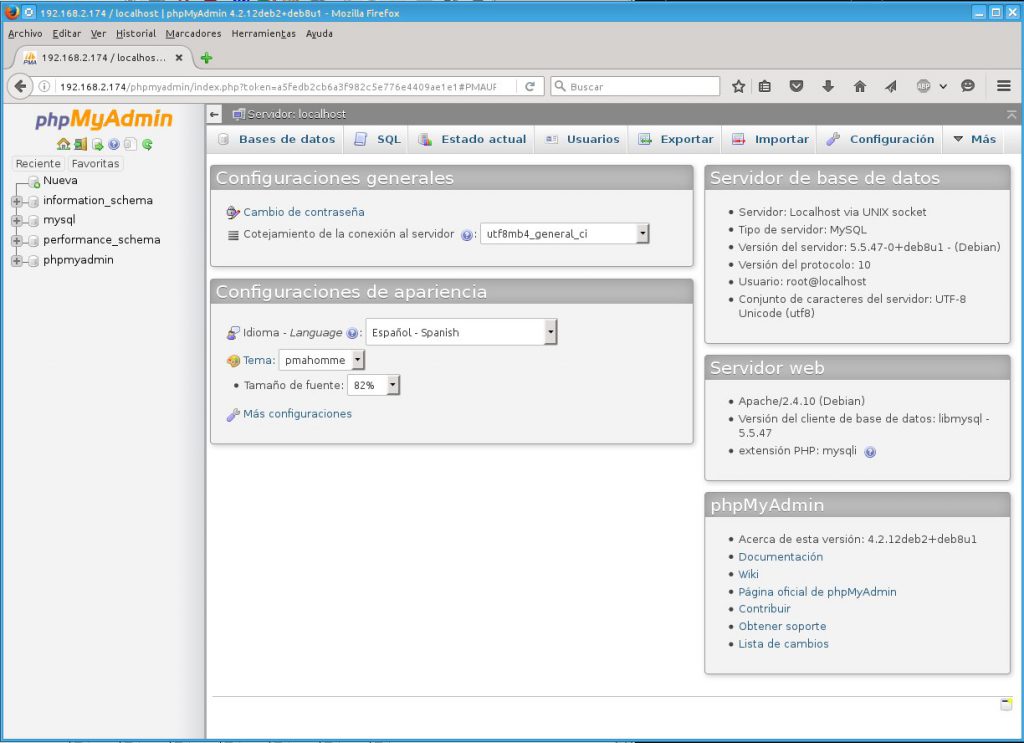Open the Documentación link
Image resolution: width=1024 pixels, height=743 pixels.
[780, 557]
